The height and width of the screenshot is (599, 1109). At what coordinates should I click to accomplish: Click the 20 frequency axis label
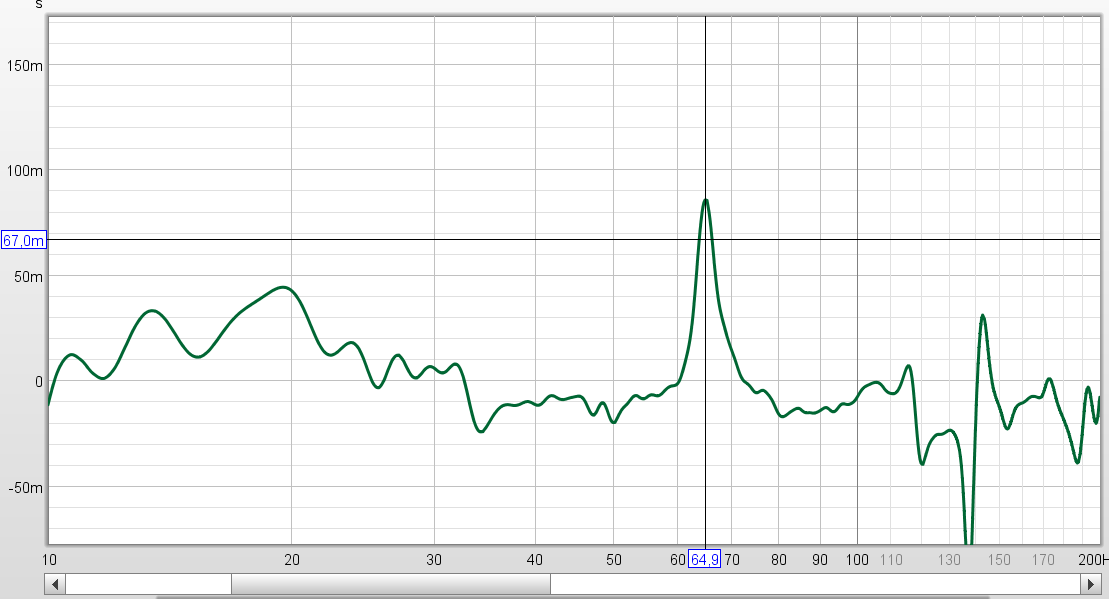point(291,560)
